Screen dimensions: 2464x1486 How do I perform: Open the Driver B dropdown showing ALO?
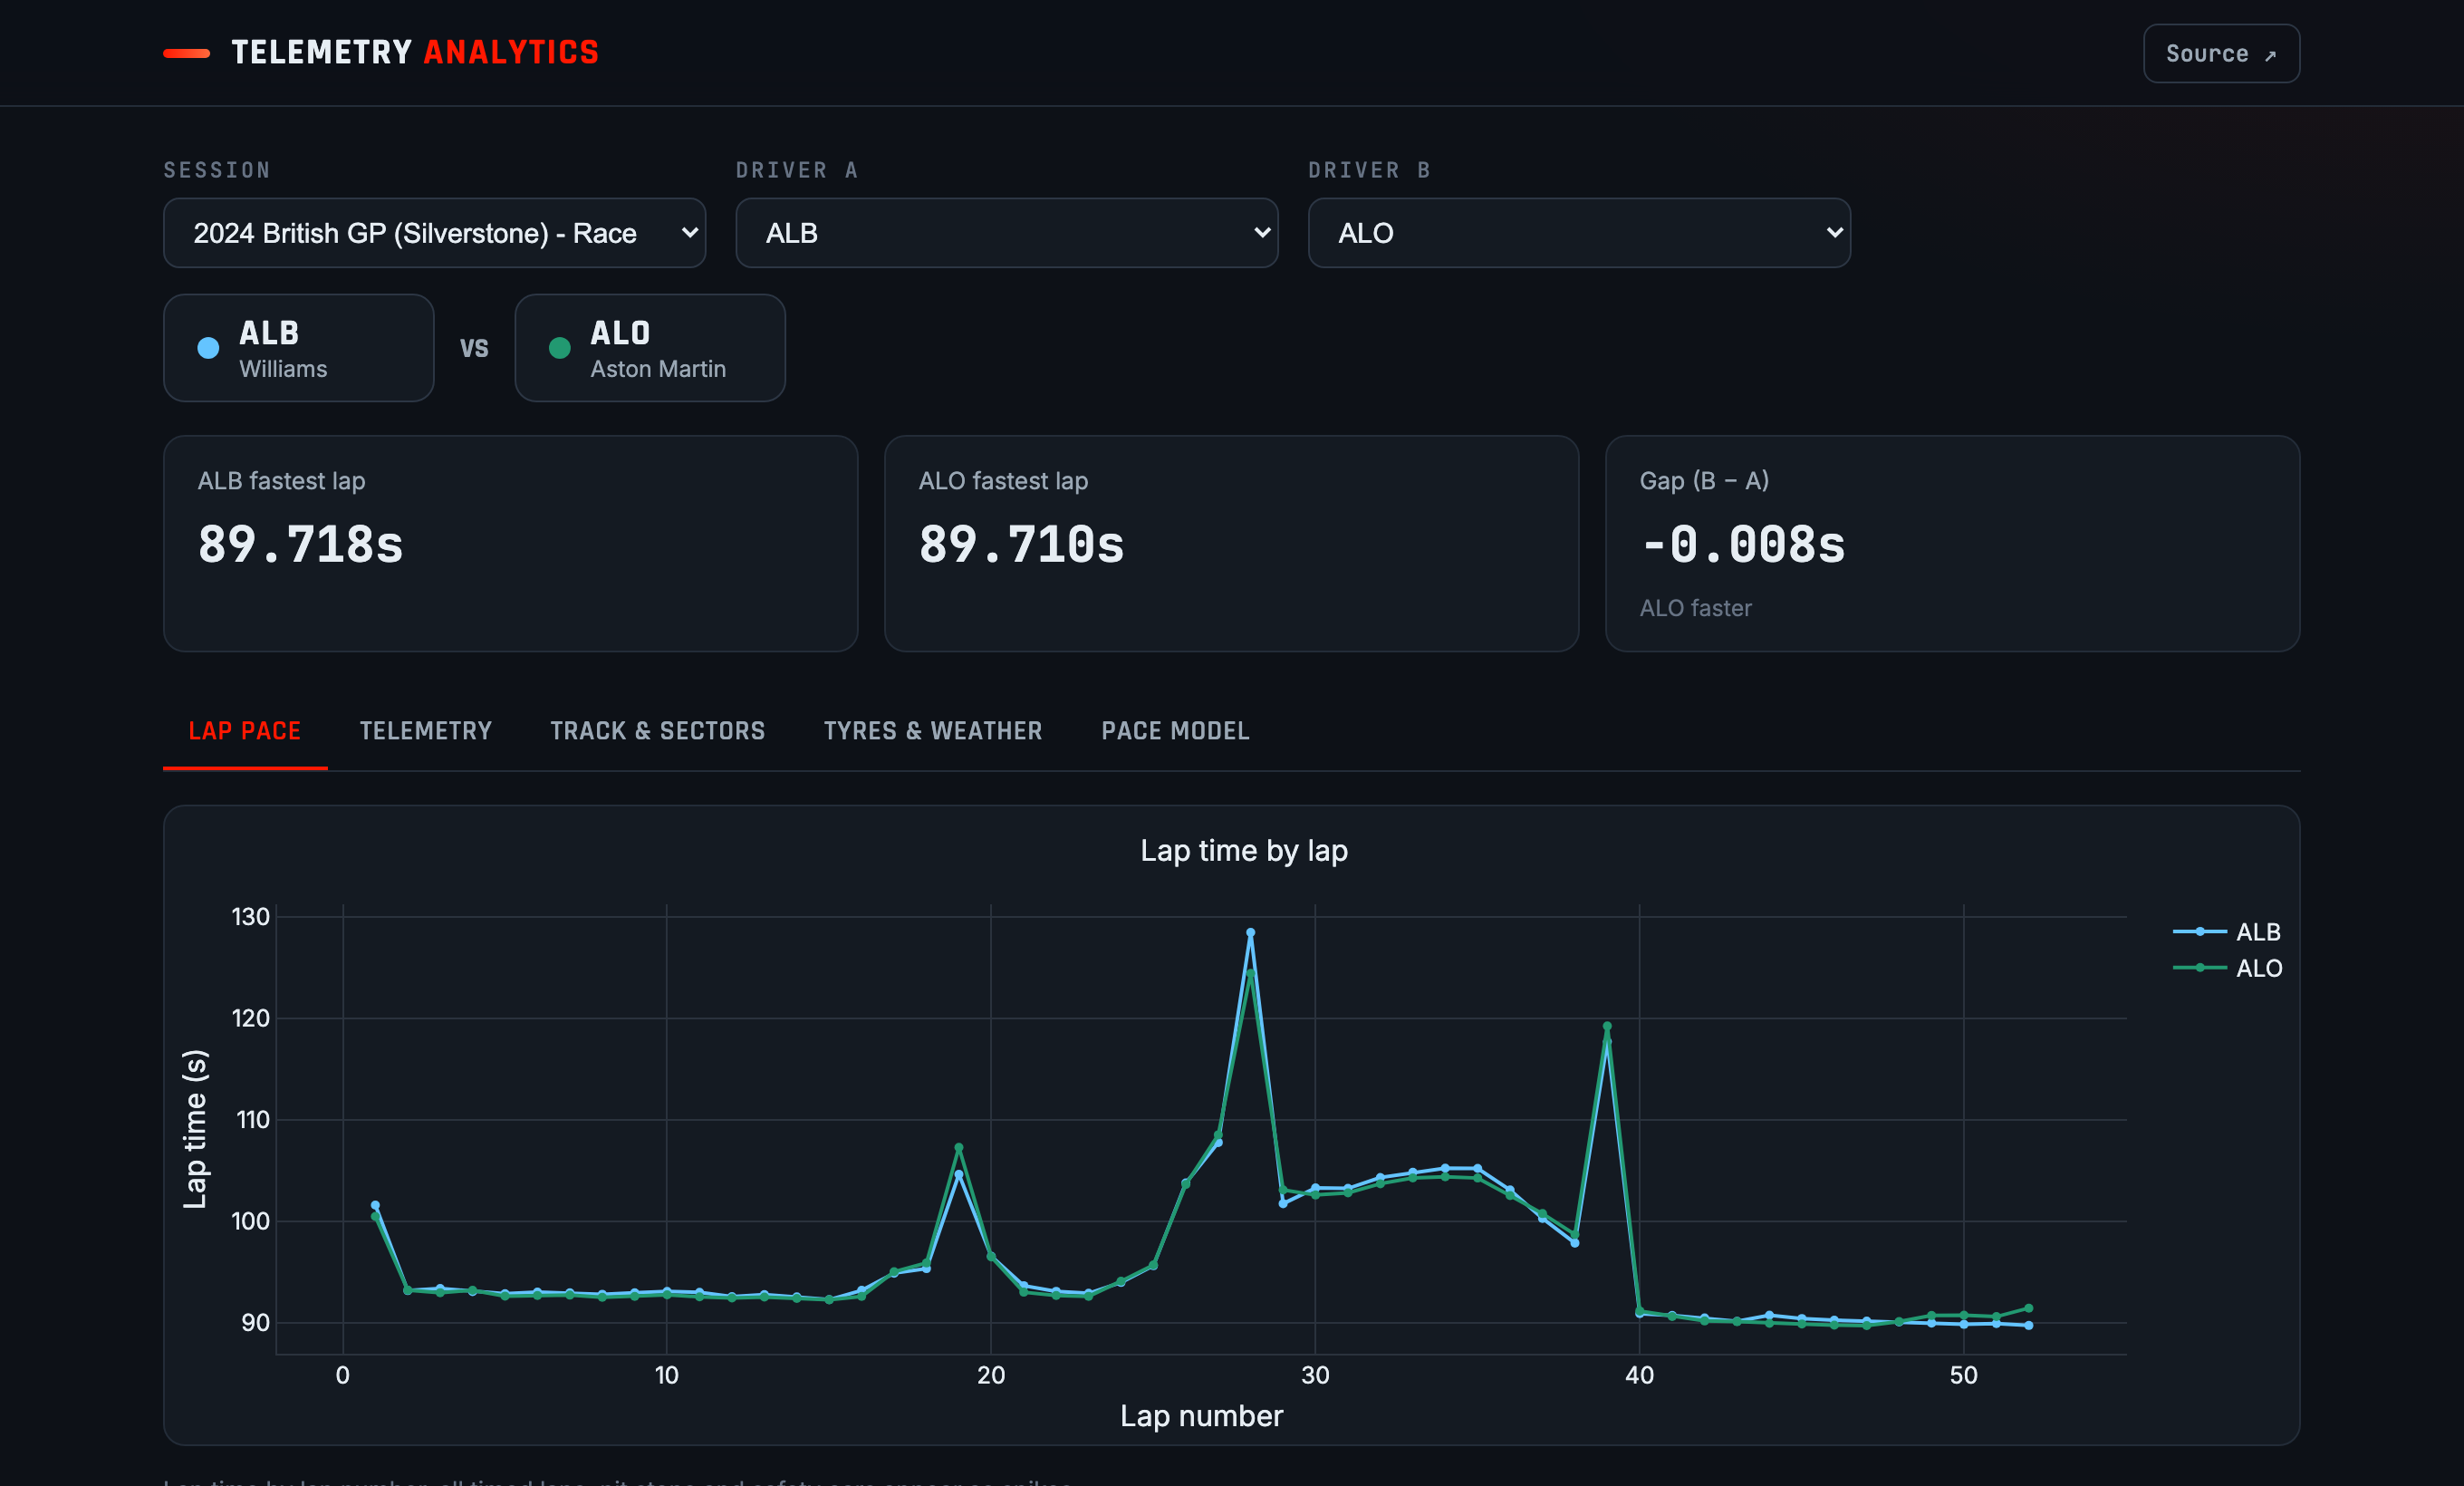[x=1579, y=233]
